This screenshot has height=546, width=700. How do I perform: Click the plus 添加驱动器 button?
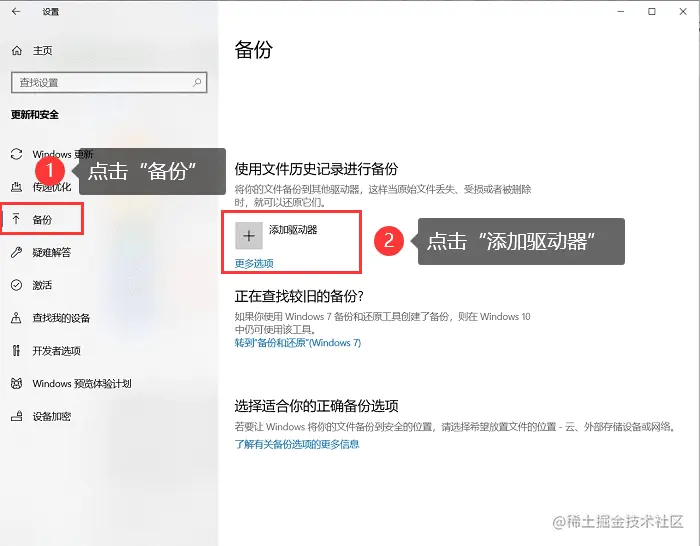point(249,236)
